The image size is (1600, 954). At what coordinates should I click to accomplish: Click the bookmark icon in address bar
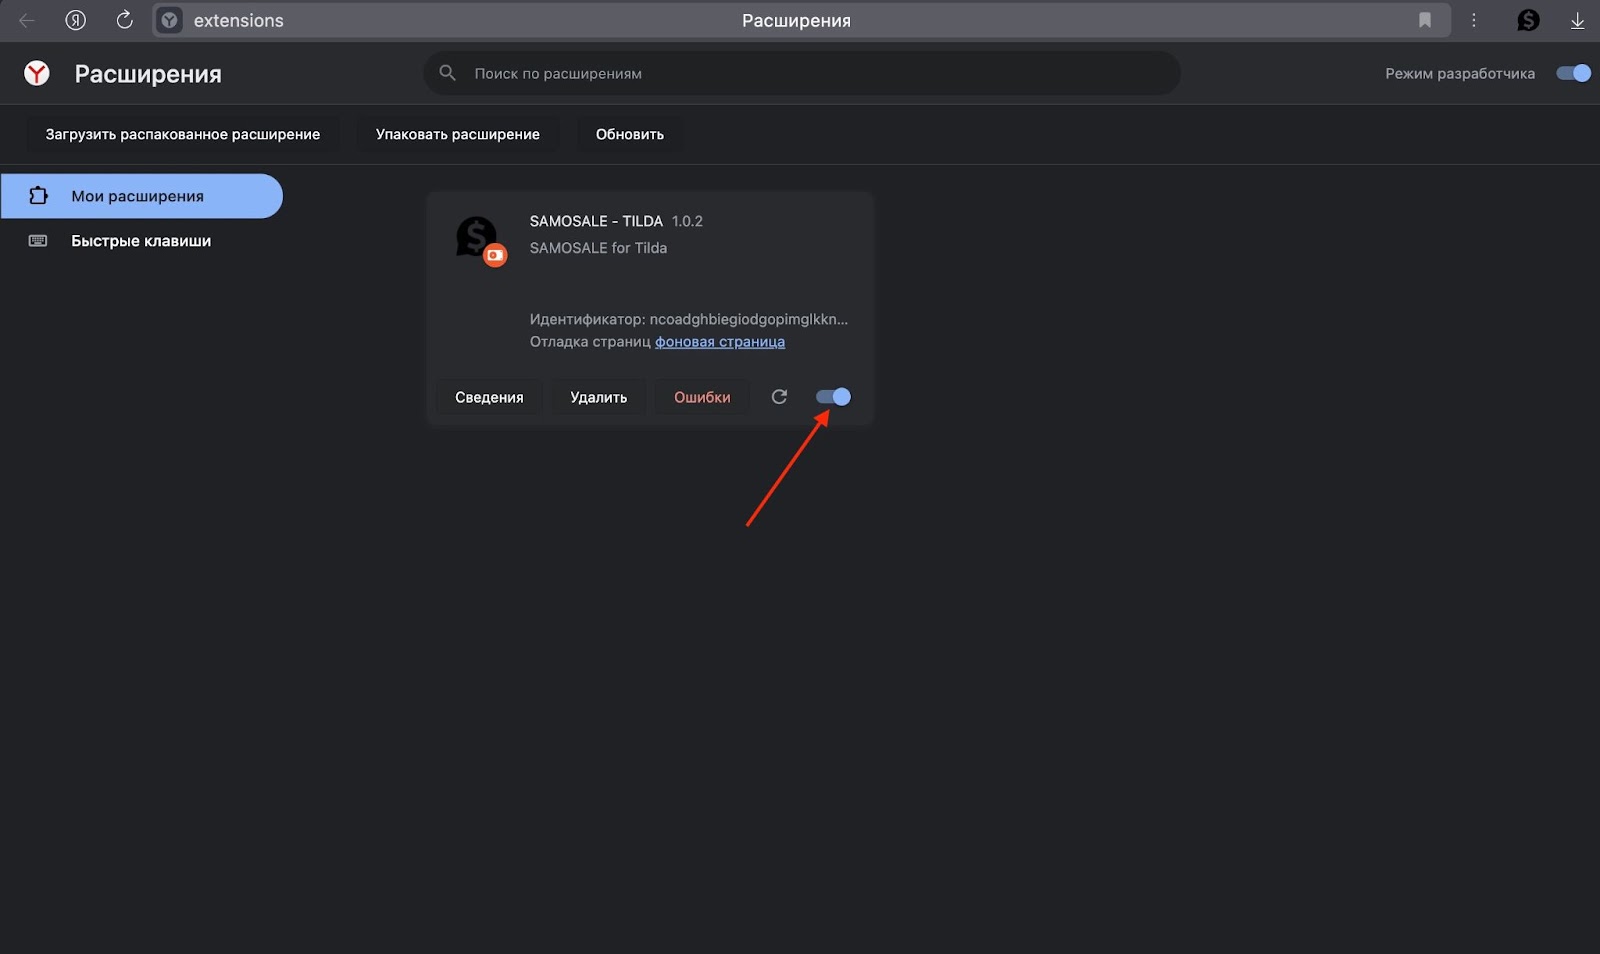tap(1425, 20)
